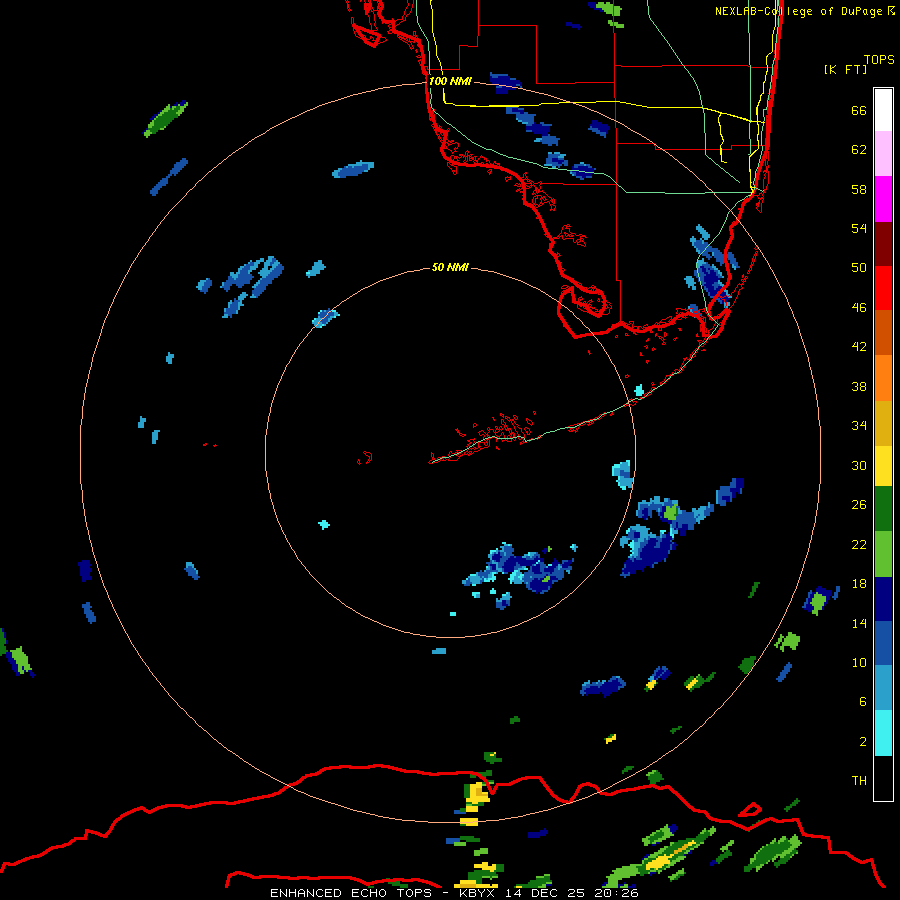Click the "58" scale label
Viewport: 900px width, 900px height.
[x=859, y=189]
